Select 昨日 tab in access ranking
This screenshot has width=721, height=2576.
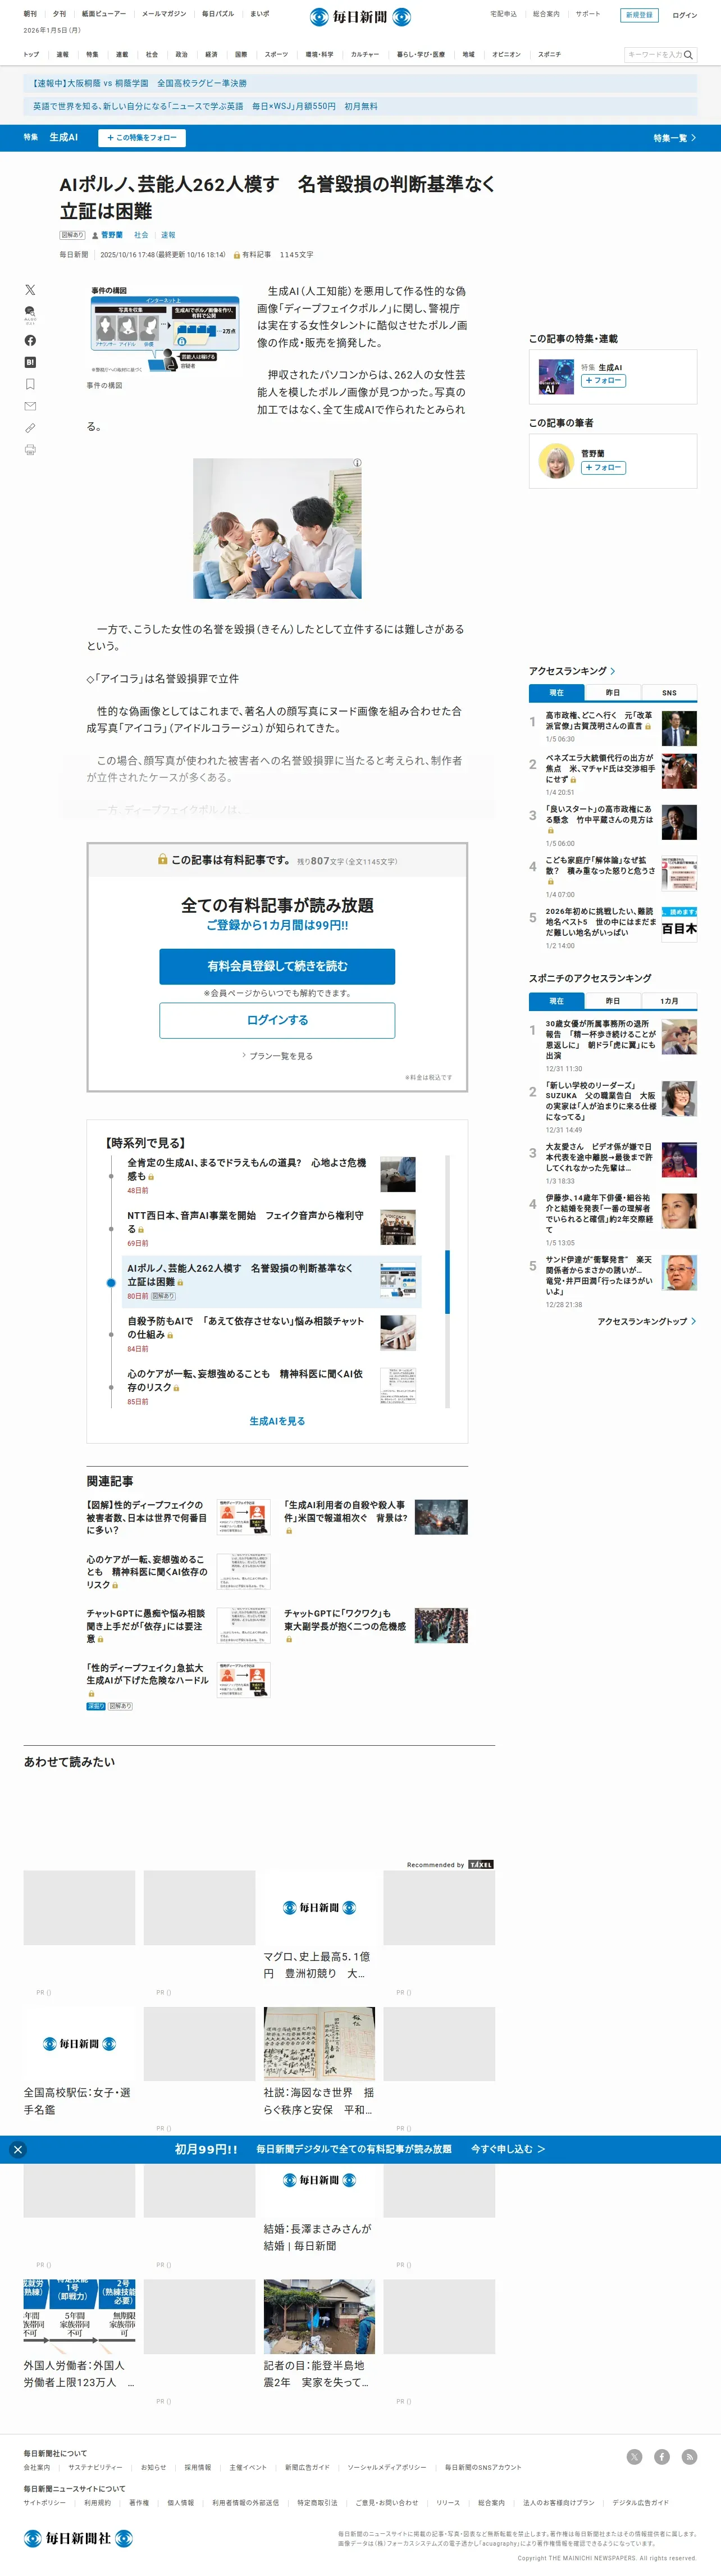[x=613, y=693]
